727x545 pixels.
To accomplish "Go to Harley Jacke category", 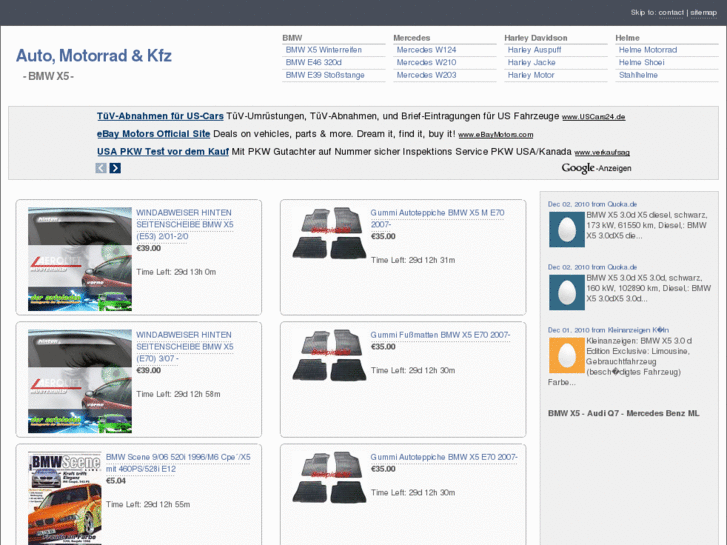I will [x=531, y=62].
